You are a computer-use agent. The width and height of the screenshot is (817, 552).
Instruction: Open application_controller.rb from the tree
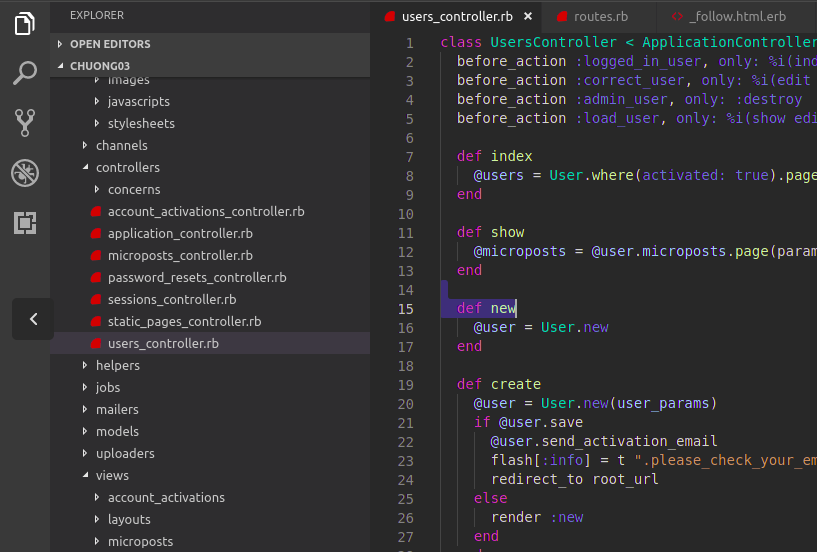point(180,233)
